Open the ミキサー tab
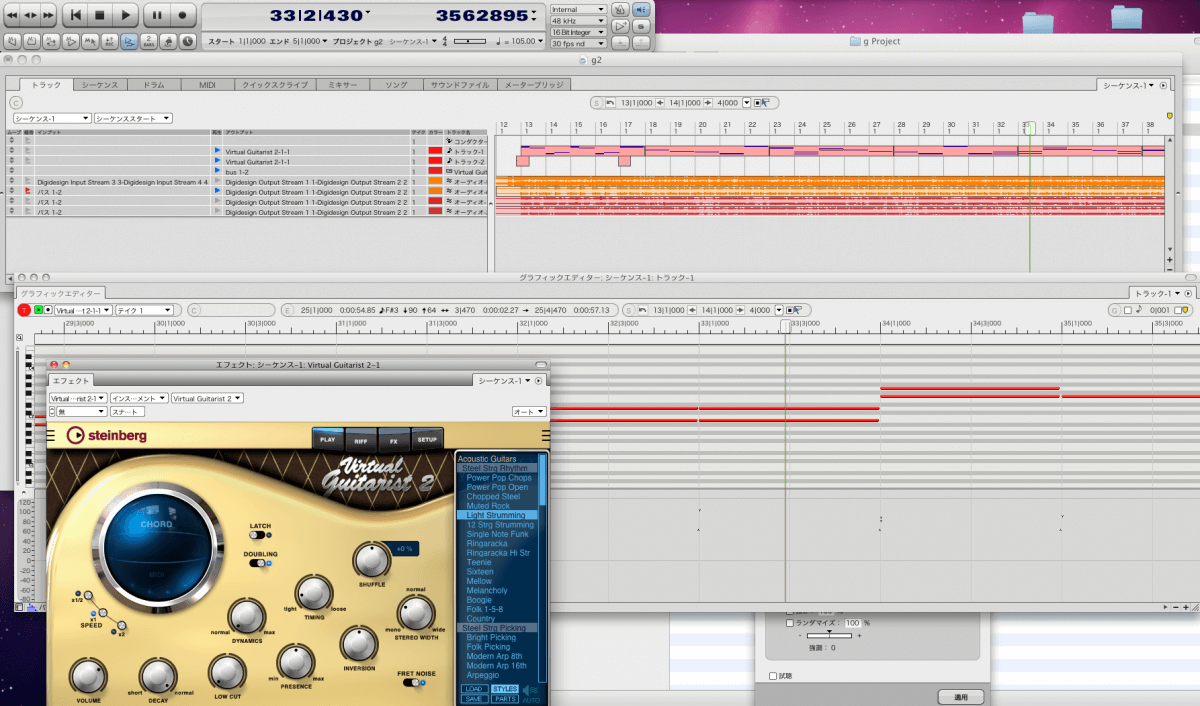Screen dimensions: 1200x706 (x=343, y=86)
